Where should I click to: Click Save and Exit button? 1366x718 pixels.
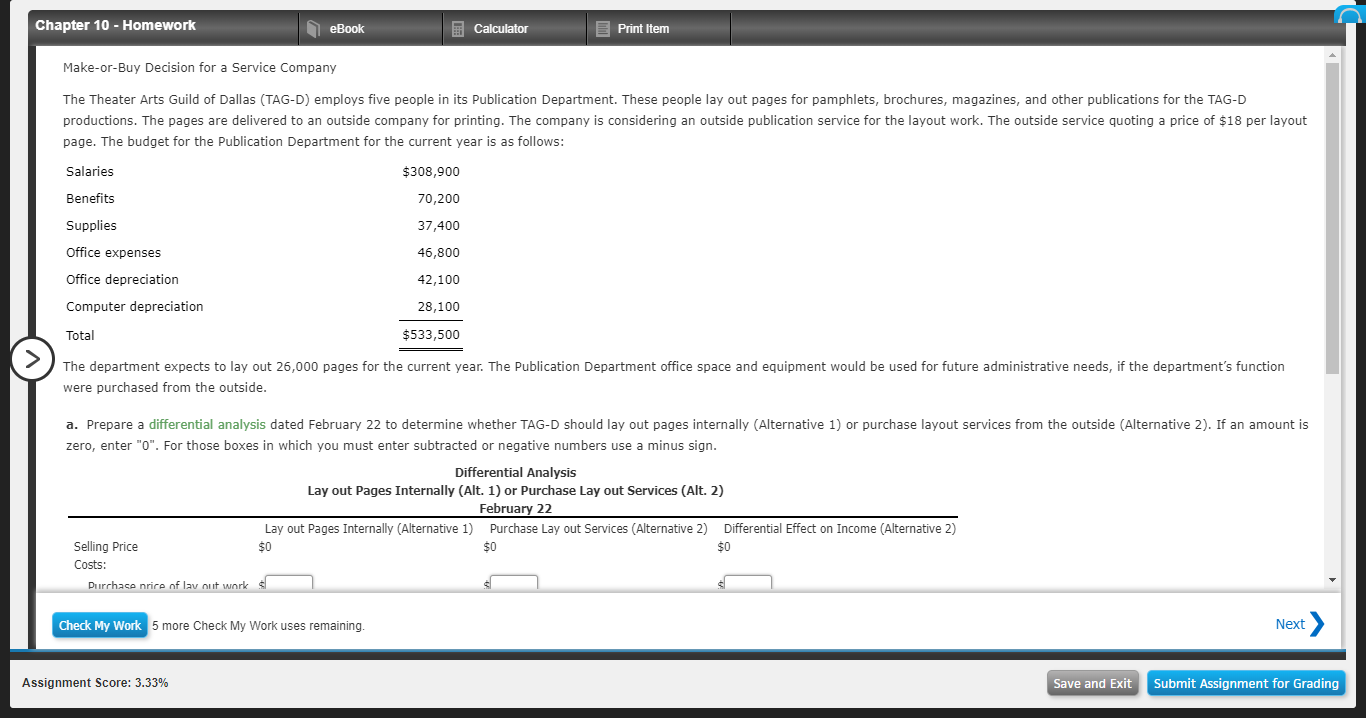[1093, 684]
